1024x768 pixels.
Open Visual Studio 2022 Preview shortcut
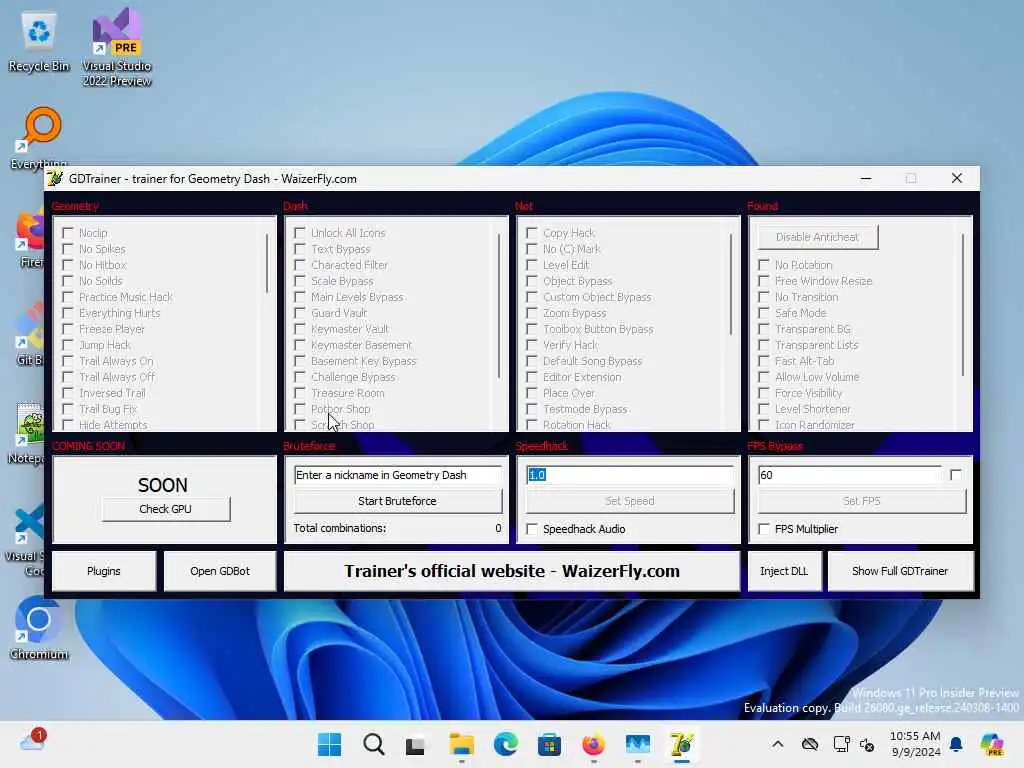(x=117, y=47)
